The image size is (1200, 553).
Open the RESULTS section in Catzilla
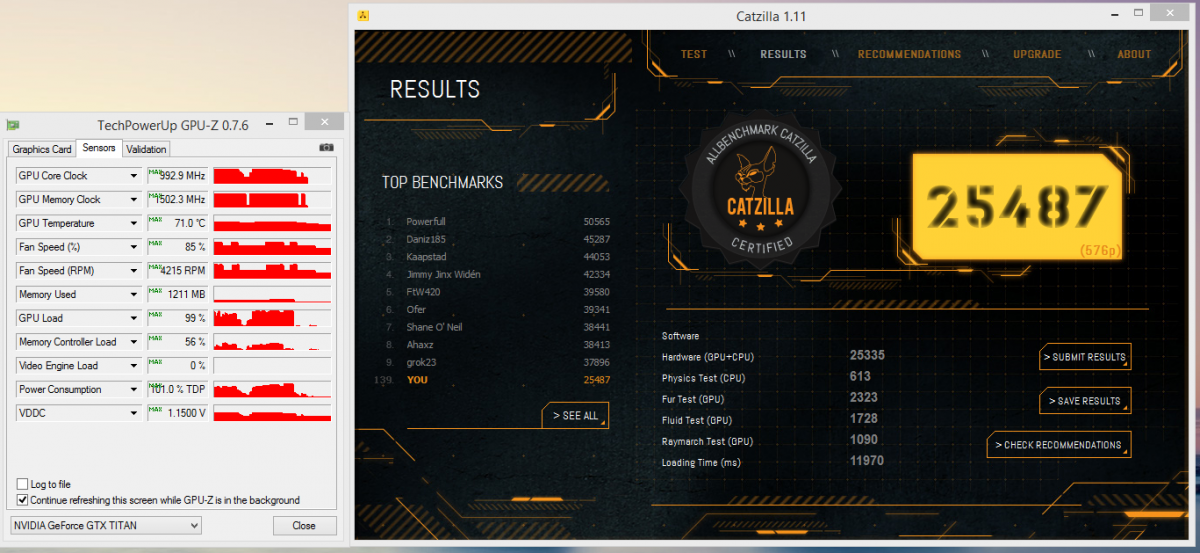pos(783,54)
